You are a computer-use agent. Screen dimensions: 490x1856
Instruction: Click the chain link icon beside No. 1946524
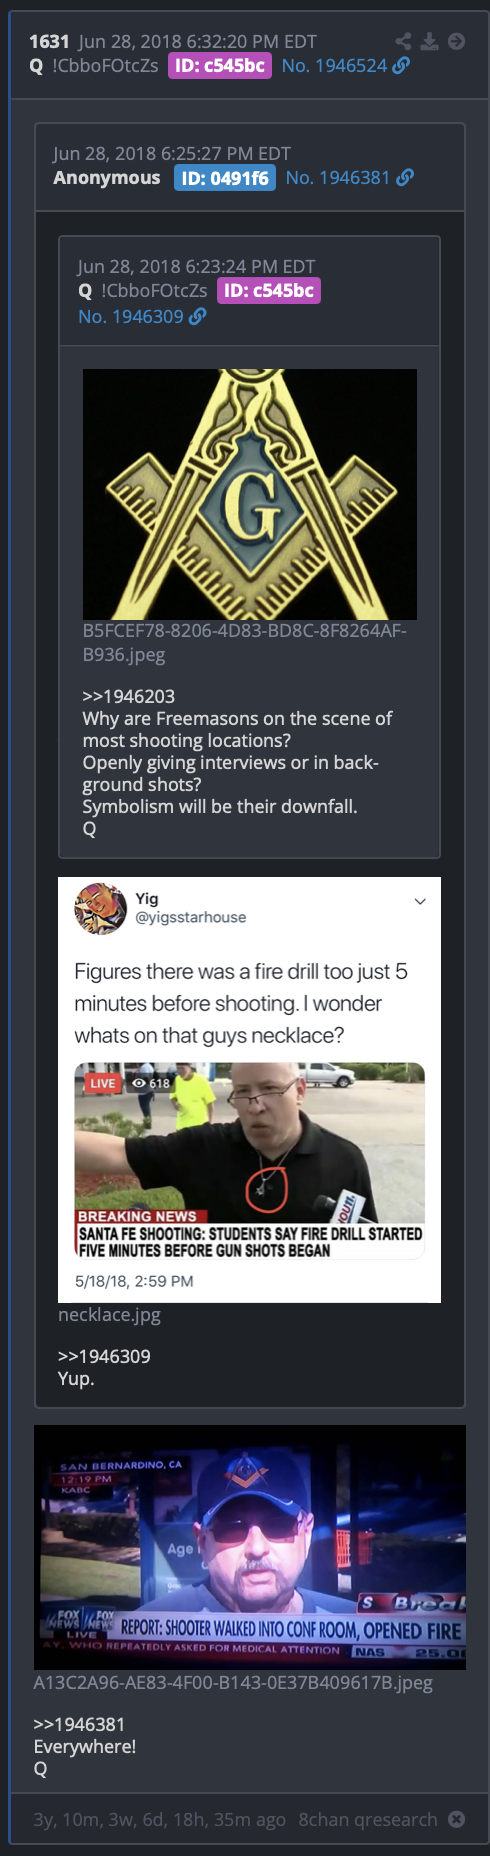coord(401,66)
